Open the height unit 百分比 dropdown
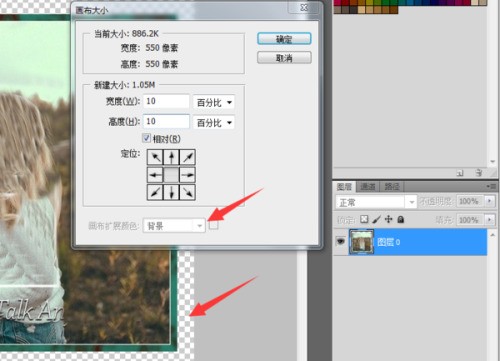 click(214, 122)
